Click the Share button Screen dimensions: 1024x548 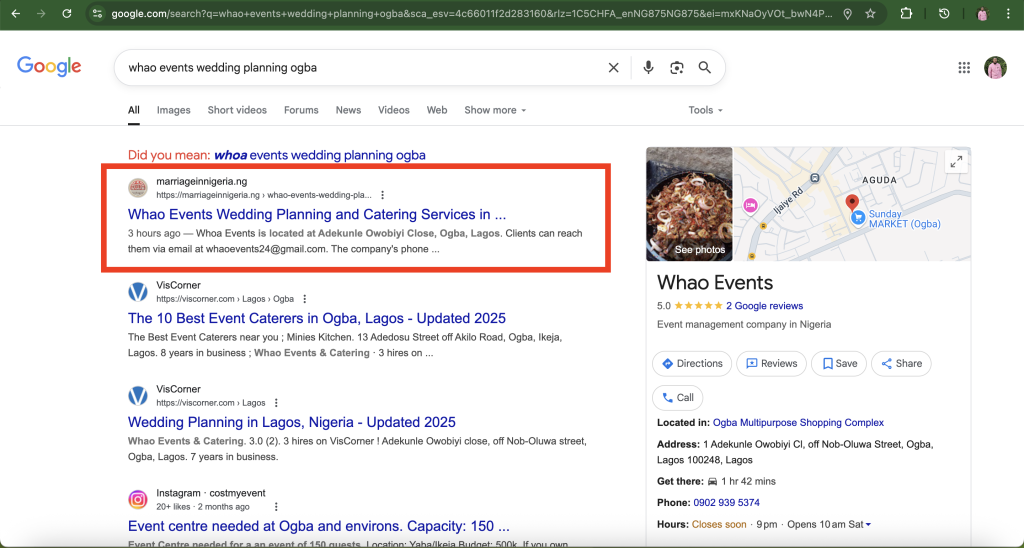(901, 364)
